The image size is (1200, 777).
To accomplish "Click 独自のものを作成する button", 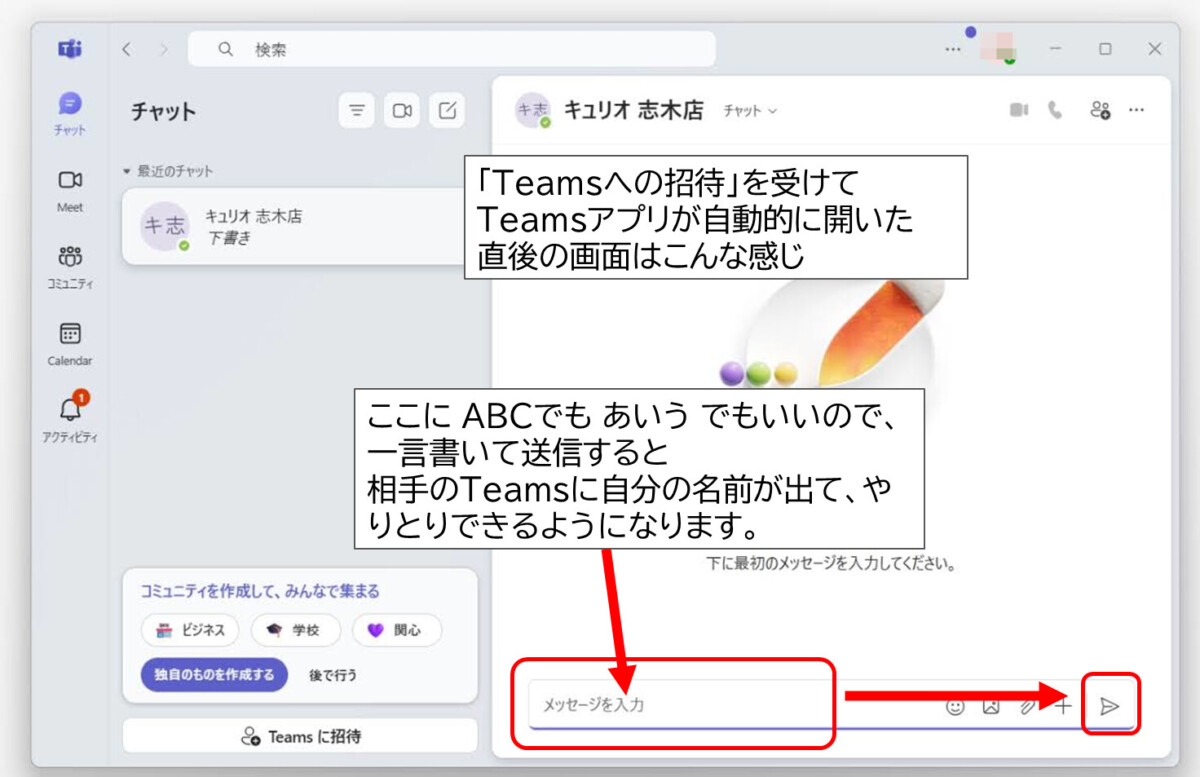I will coord(214,675).
